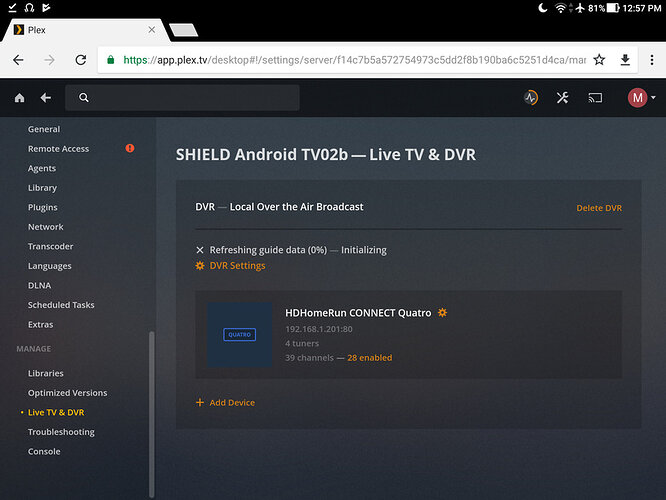Open DLNA settings
Image resolution: width=666 pixels, height=500 pixels.
[x=40, y=285]
